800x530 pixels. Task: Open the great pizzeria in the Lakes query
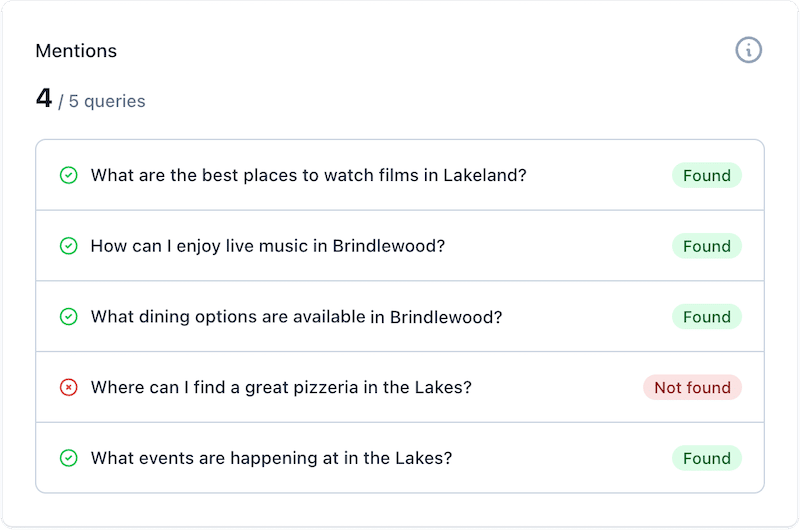click(x=281, y=388)
